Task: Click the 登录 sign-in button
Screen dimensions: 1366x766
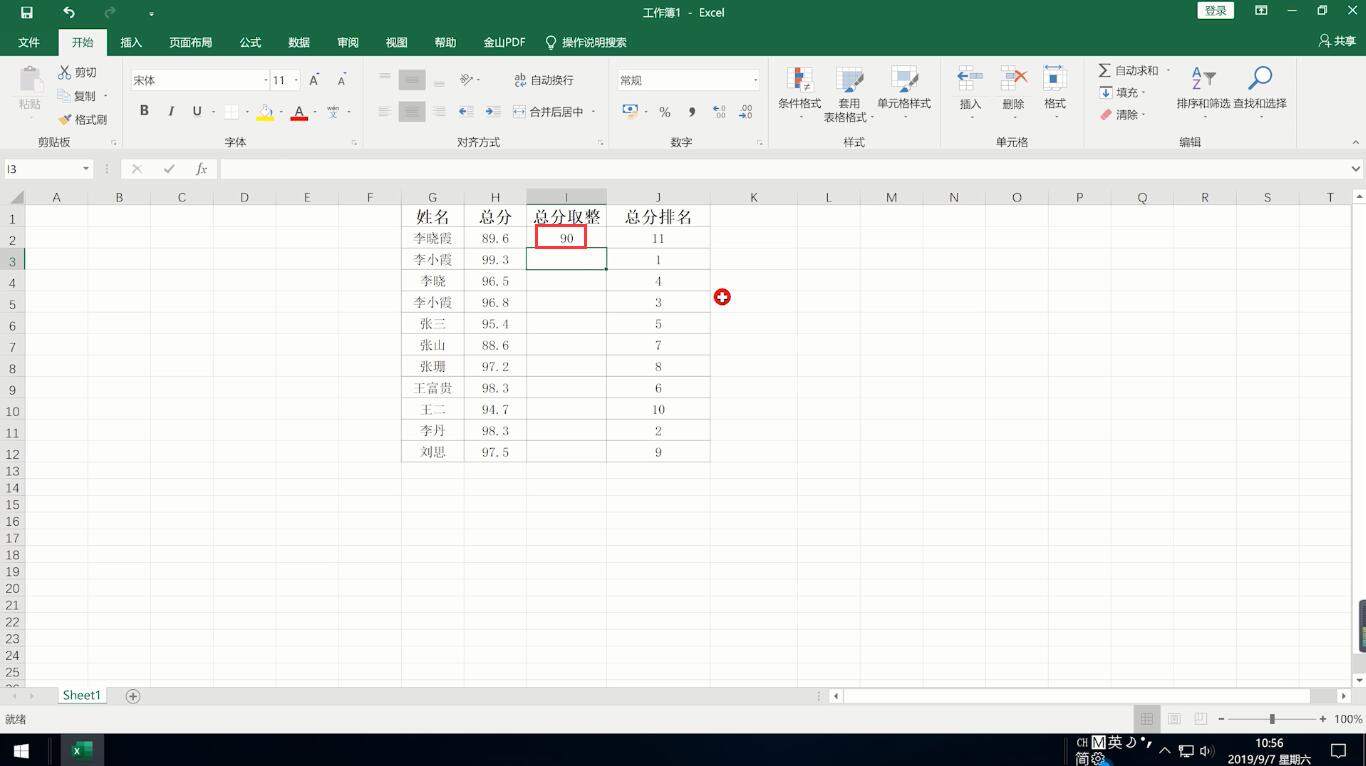Action: [1215, 11]
